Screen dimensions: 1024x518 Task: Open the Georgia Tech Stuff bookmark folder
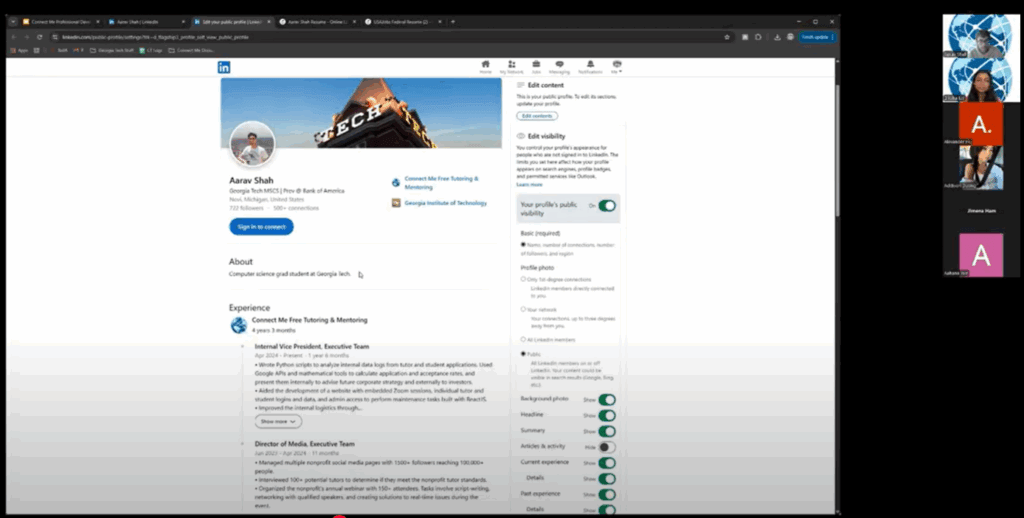[x=110, y=50]
